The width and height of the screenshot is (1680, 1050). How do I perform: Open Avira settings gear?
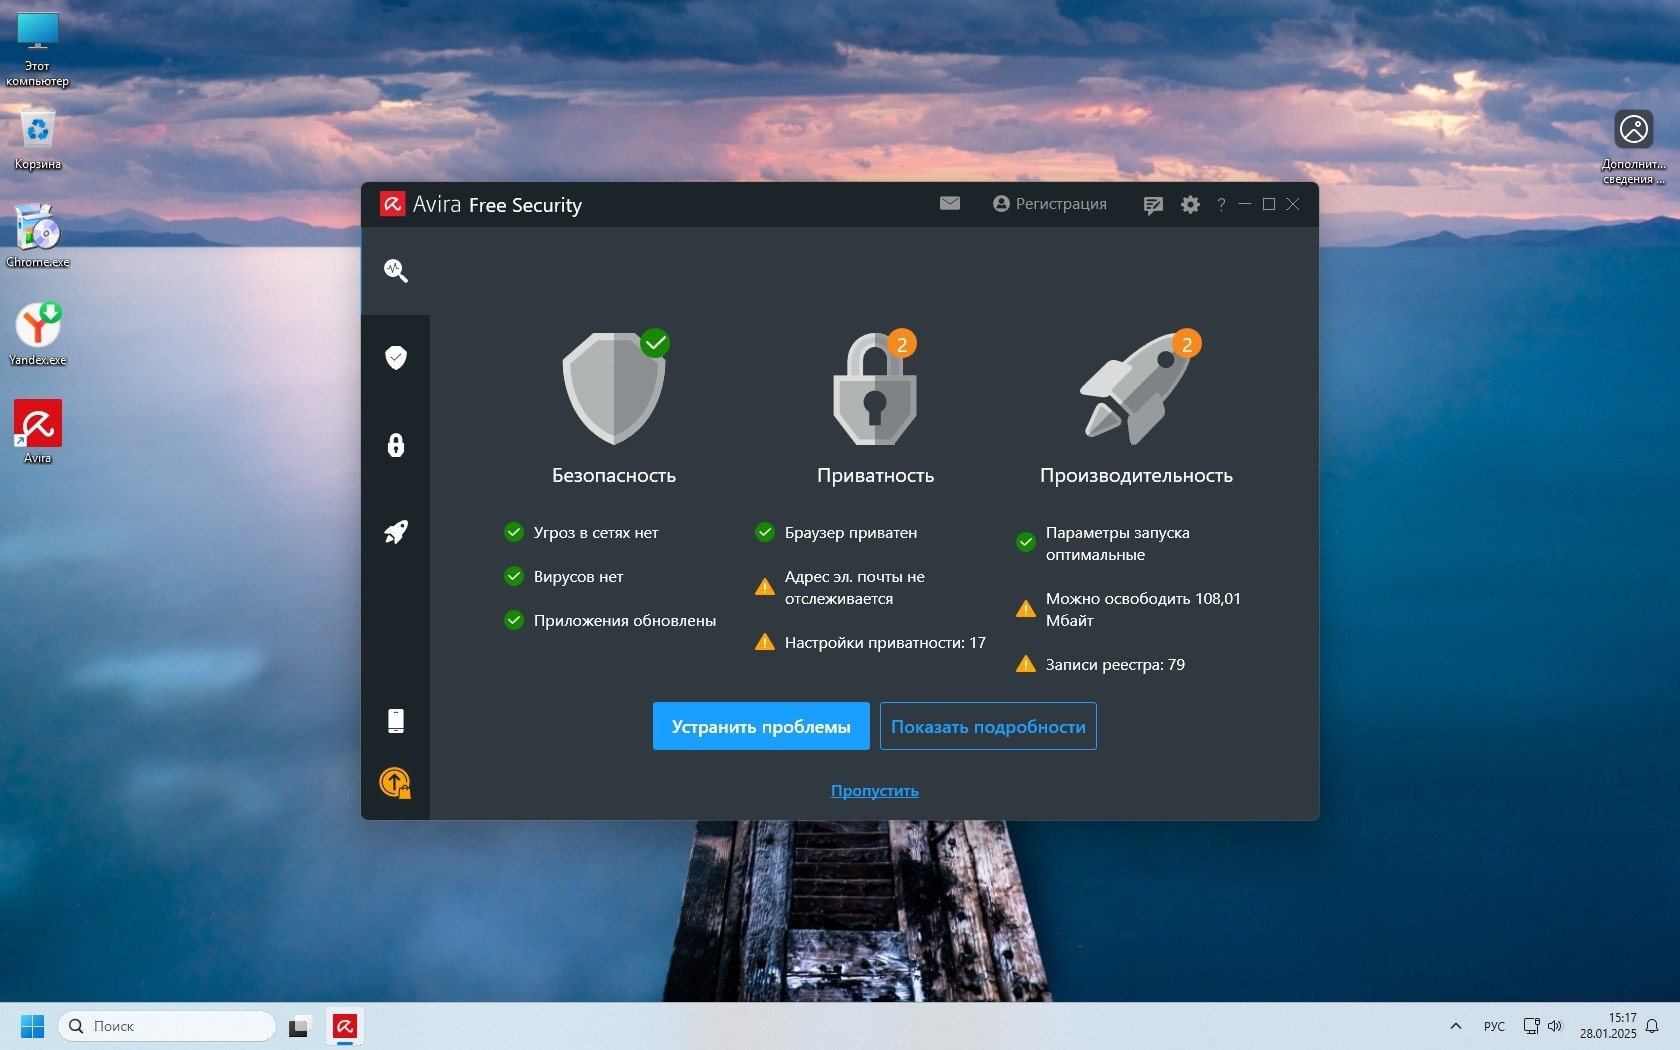1190,204
